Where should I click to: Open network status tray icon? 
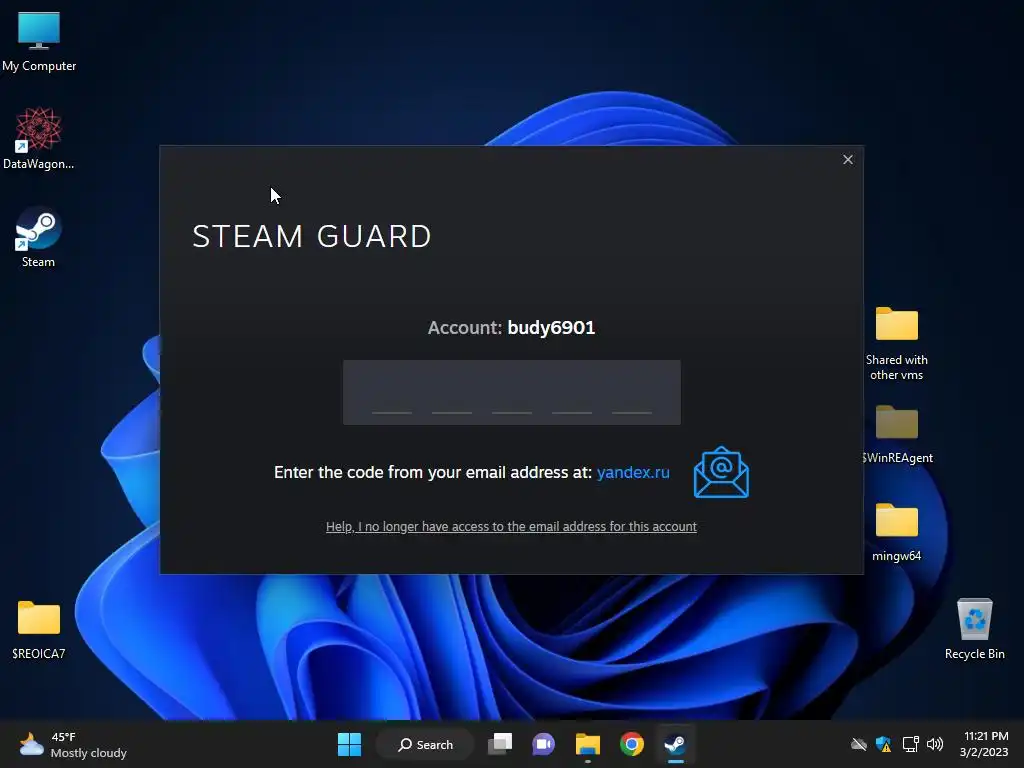coord(910,744)
